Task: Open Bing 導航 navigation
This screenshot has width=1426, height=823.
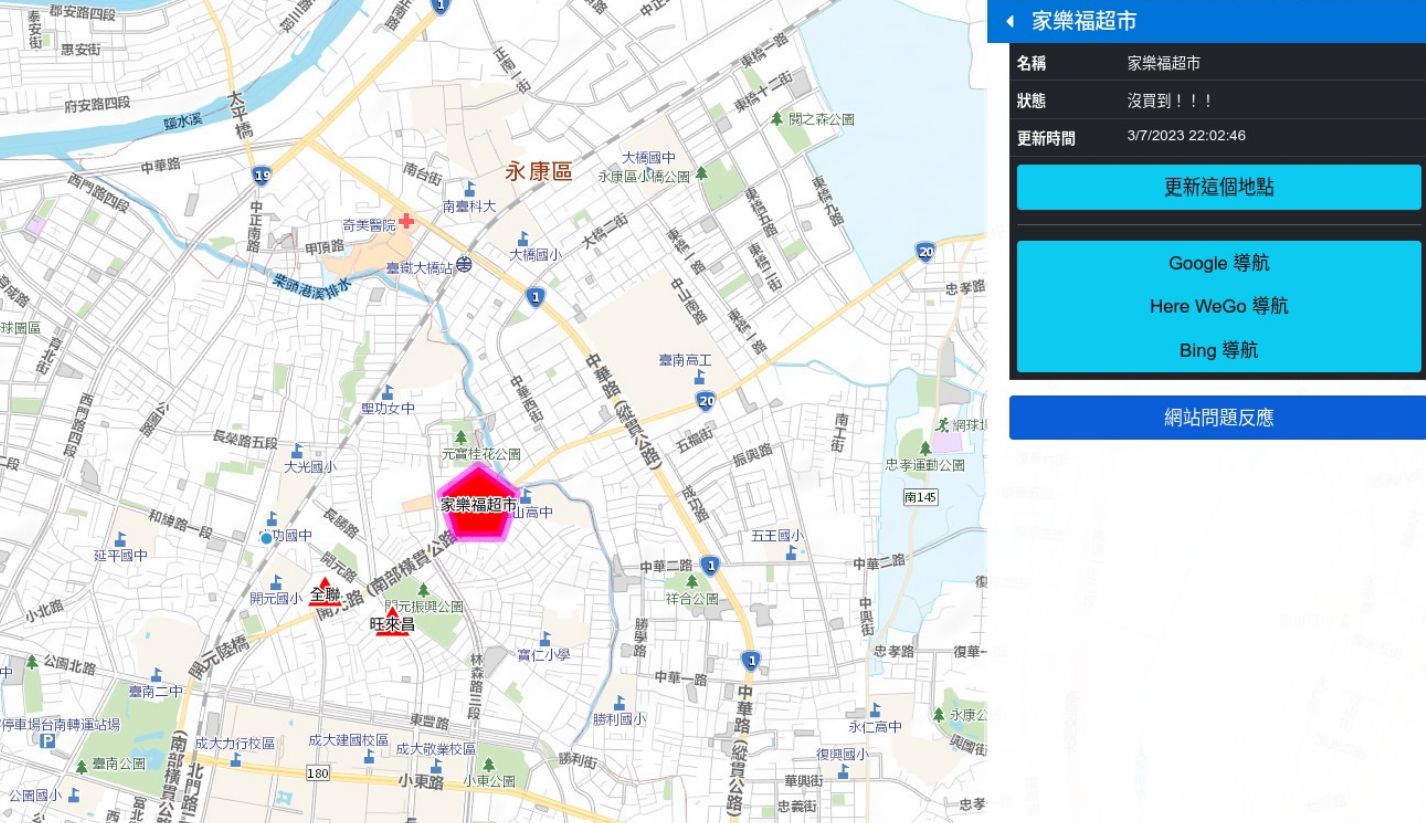Action: tap(1218, 350)
